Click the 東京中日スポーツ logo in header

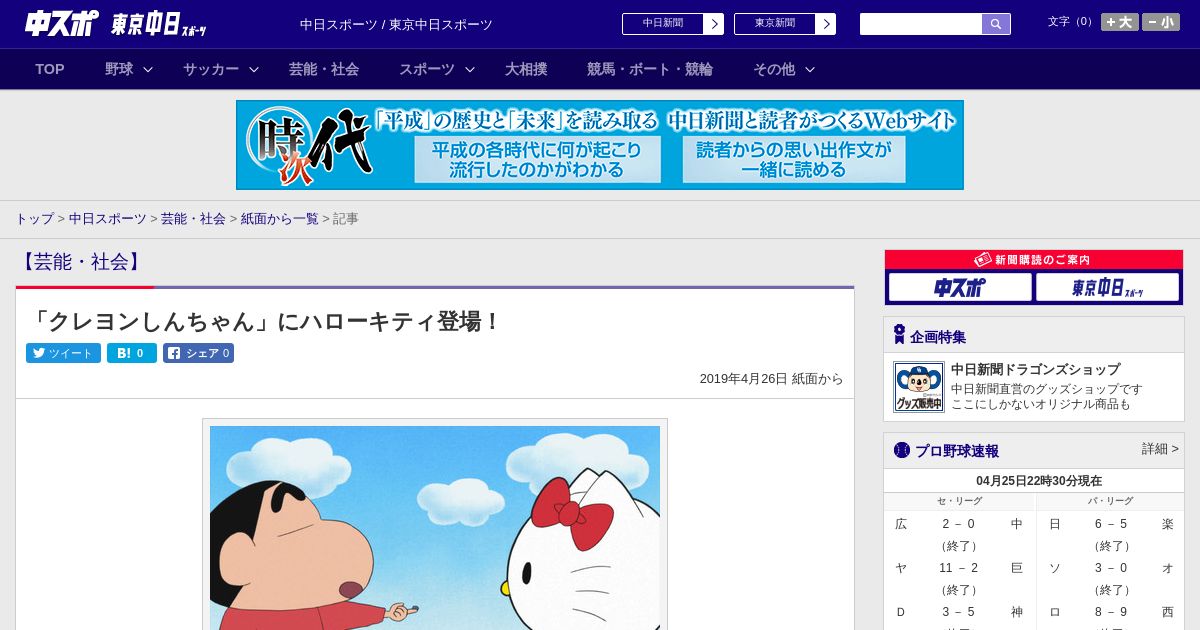tap(159, 24)
